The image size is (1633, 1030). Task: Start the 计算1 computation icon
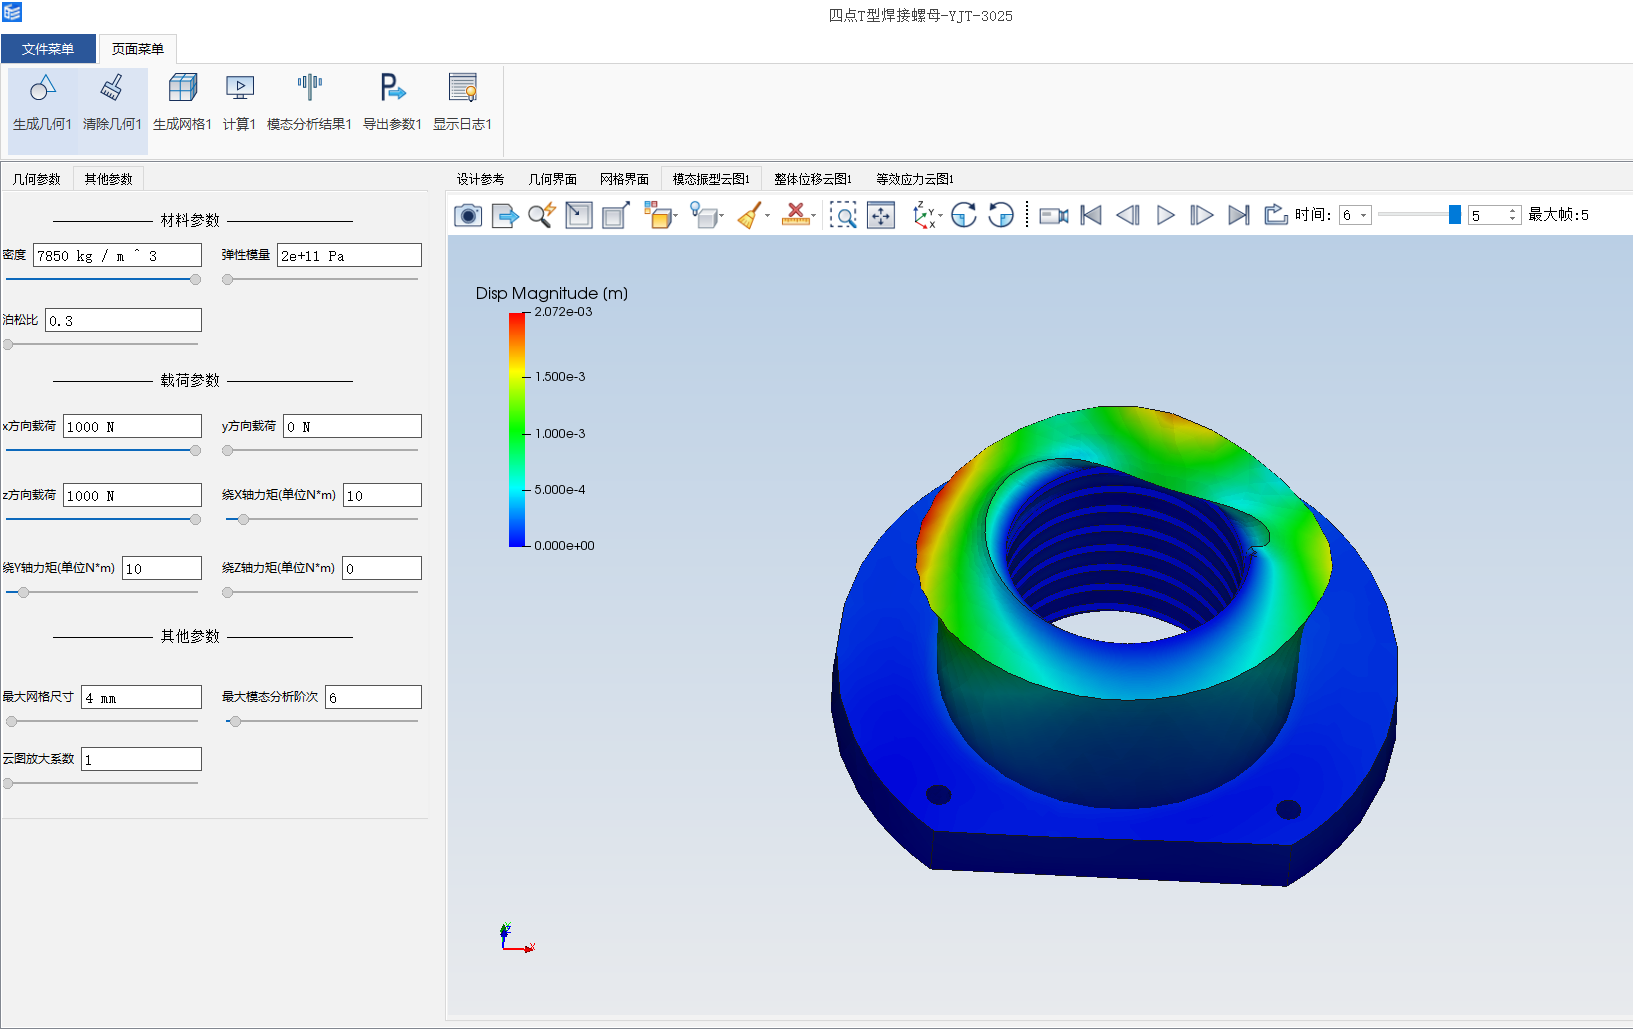point(240,88)
